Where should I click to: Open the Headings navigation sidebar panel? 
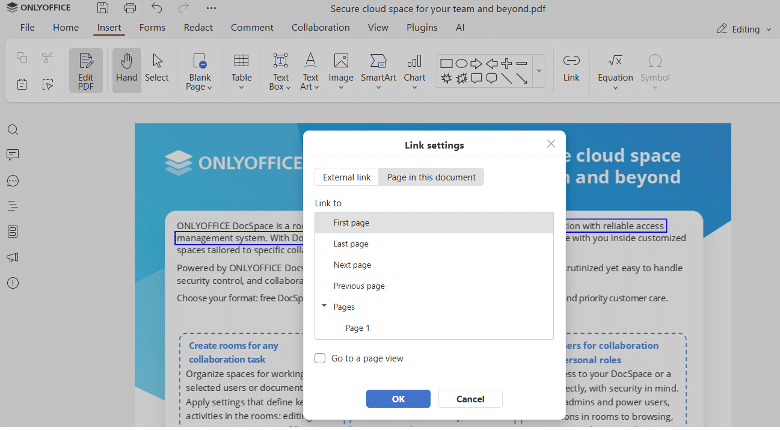[13, 206]
